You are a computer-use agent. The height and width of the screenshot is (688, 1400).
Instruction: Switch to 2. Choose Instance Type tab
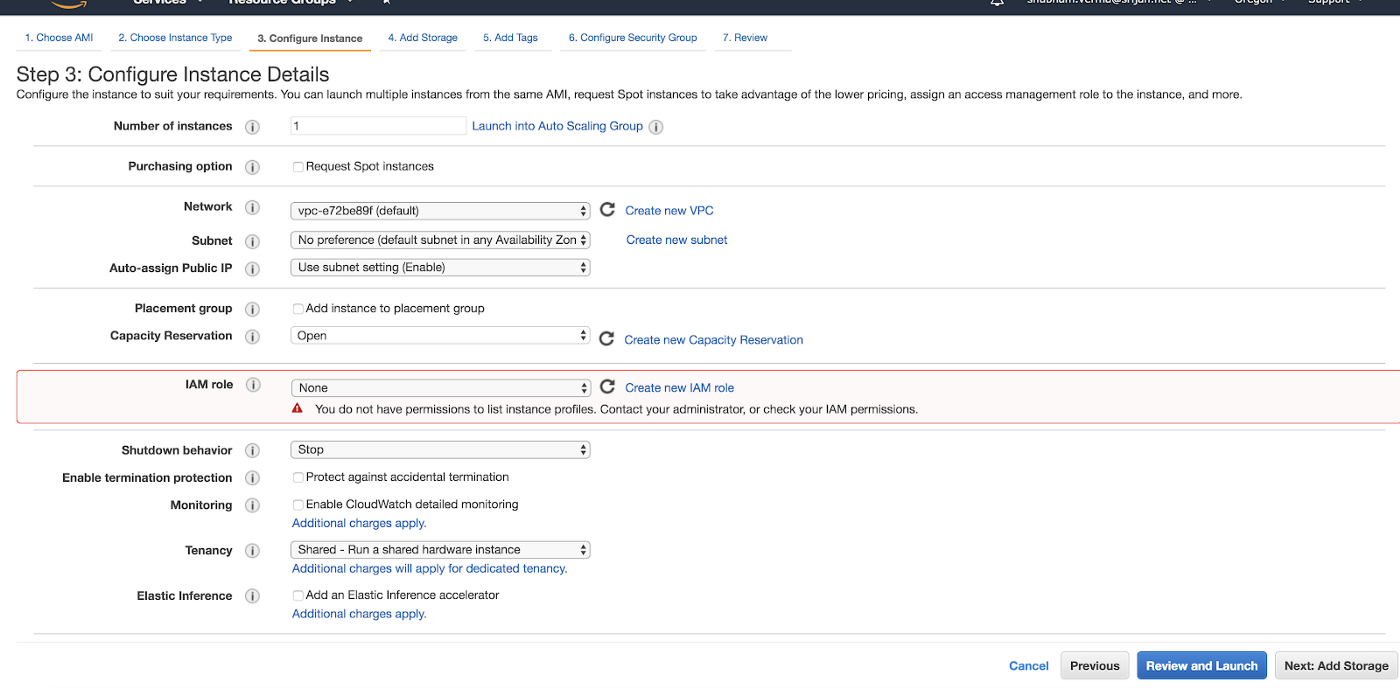[175, 38]
